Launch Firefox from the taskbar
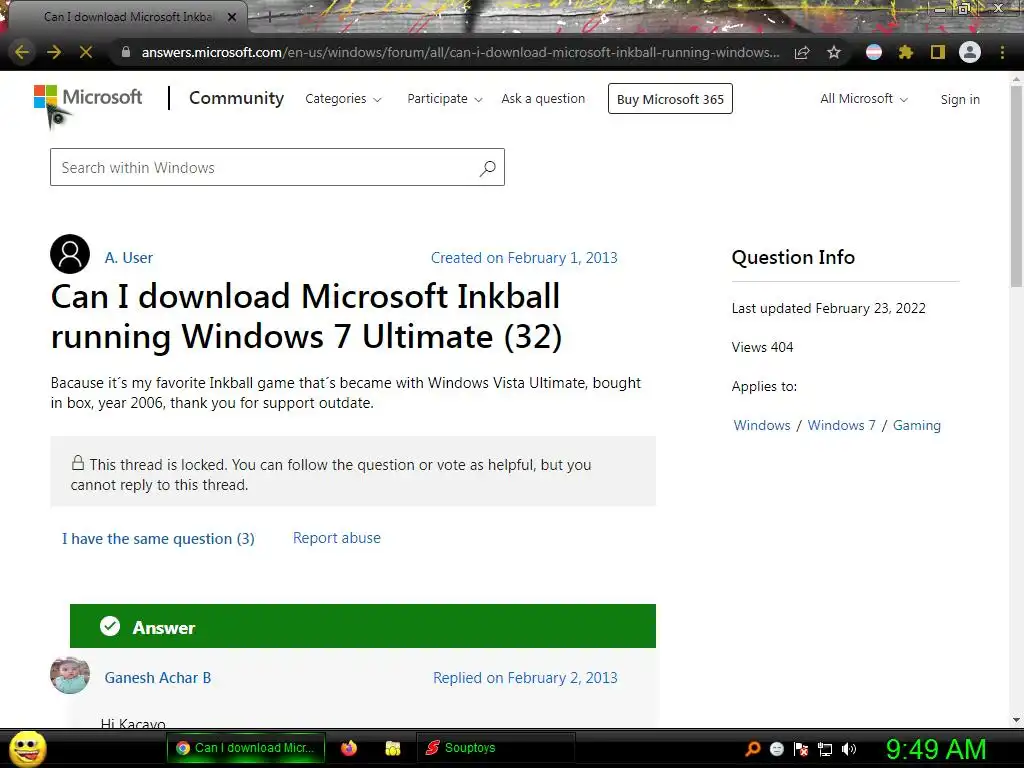 tap(349, 748)
